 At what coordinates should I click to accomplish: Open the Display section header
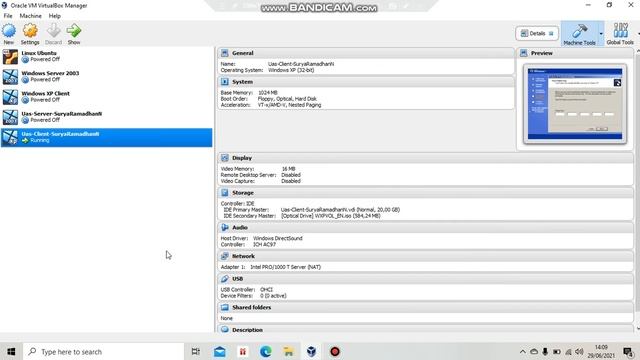(426, 158)
